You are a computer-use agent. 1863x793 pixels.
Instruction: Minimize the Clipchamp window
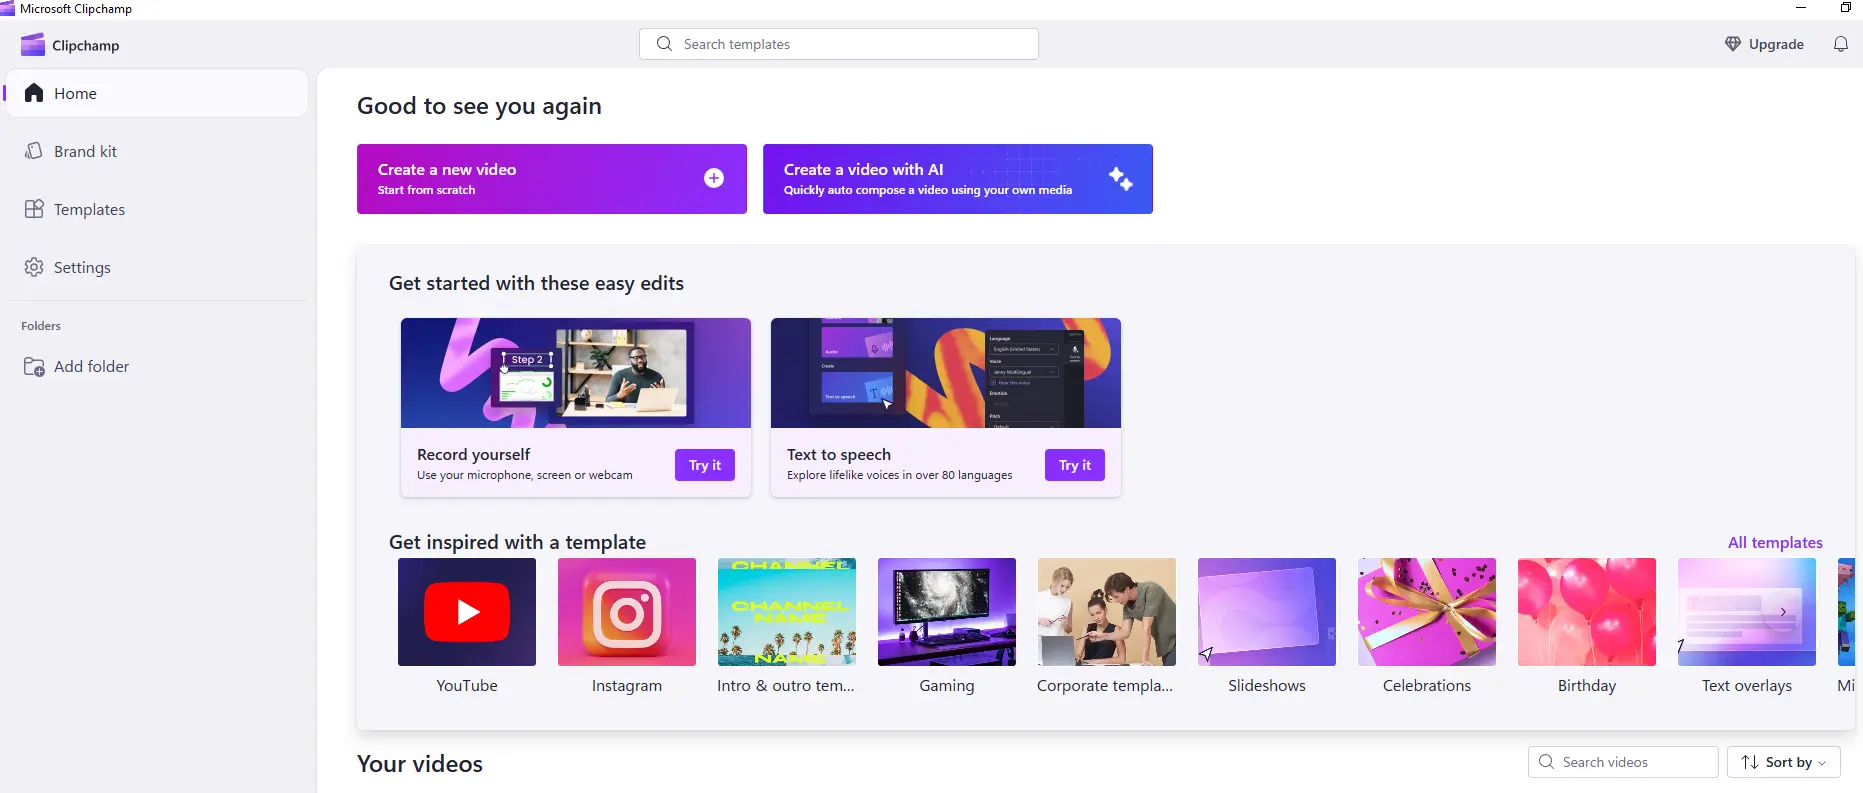tap(1801, 8)
